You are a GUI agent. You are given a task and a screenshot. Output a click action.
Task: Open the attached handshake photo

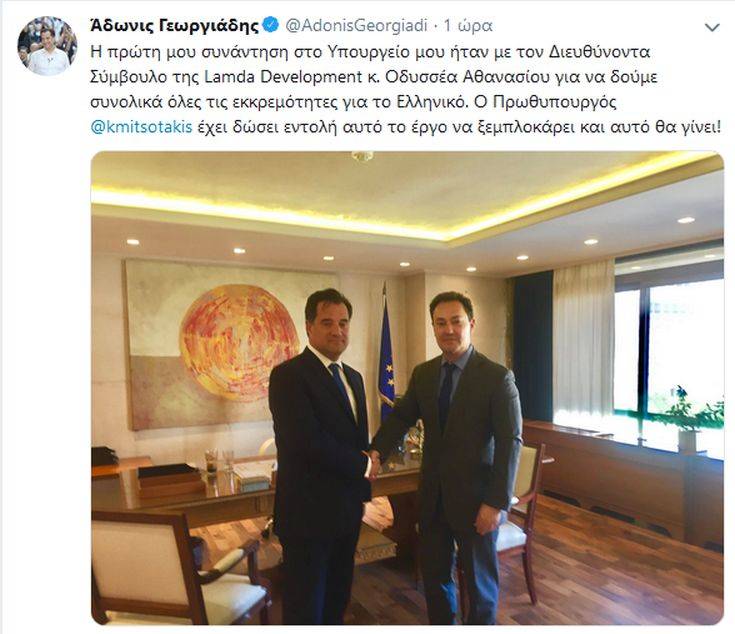407,388
